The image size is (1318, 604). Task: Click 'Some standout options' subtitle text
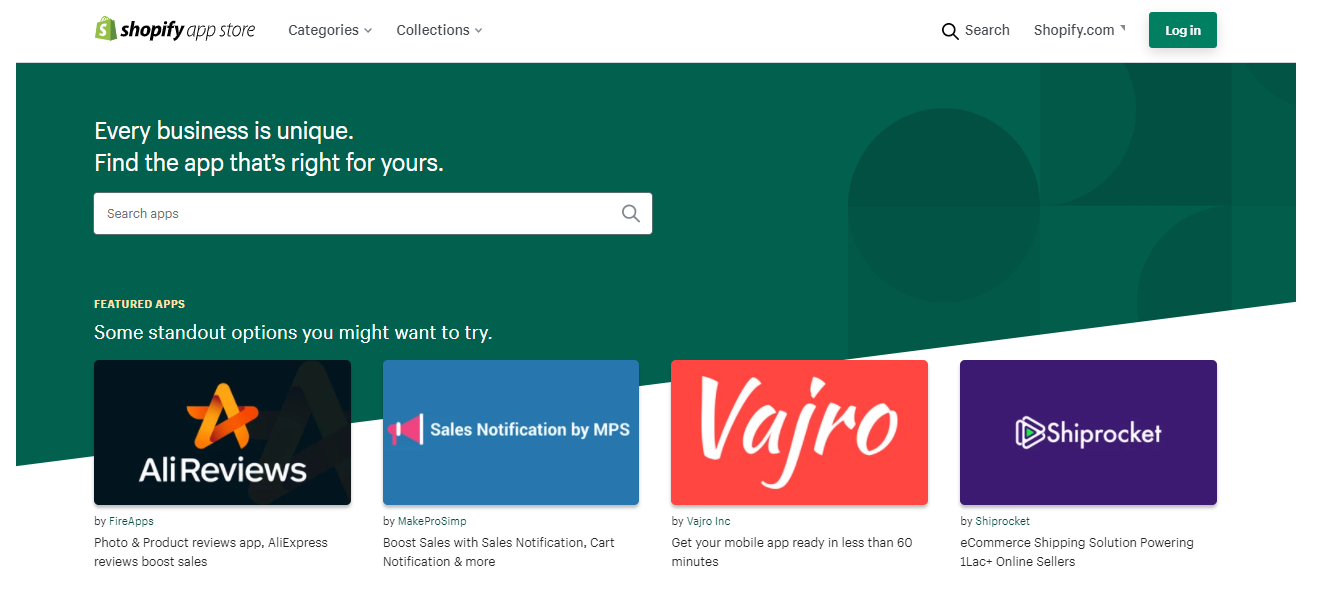pos(293,332)
